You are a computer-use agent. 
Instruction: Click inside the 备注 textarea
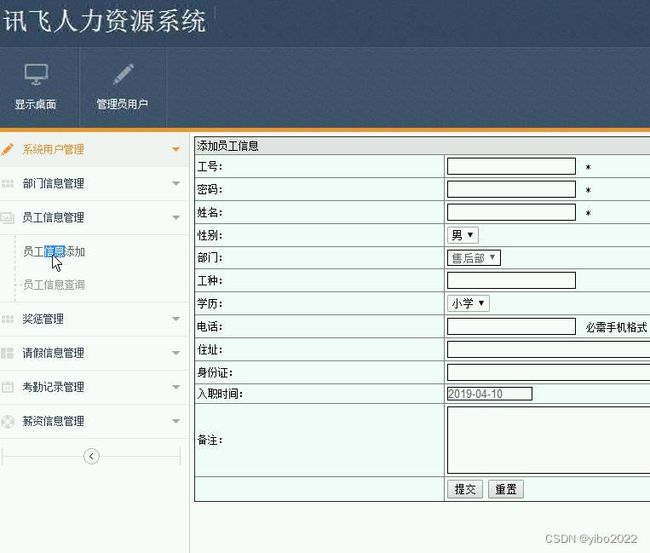coord(548,440)
